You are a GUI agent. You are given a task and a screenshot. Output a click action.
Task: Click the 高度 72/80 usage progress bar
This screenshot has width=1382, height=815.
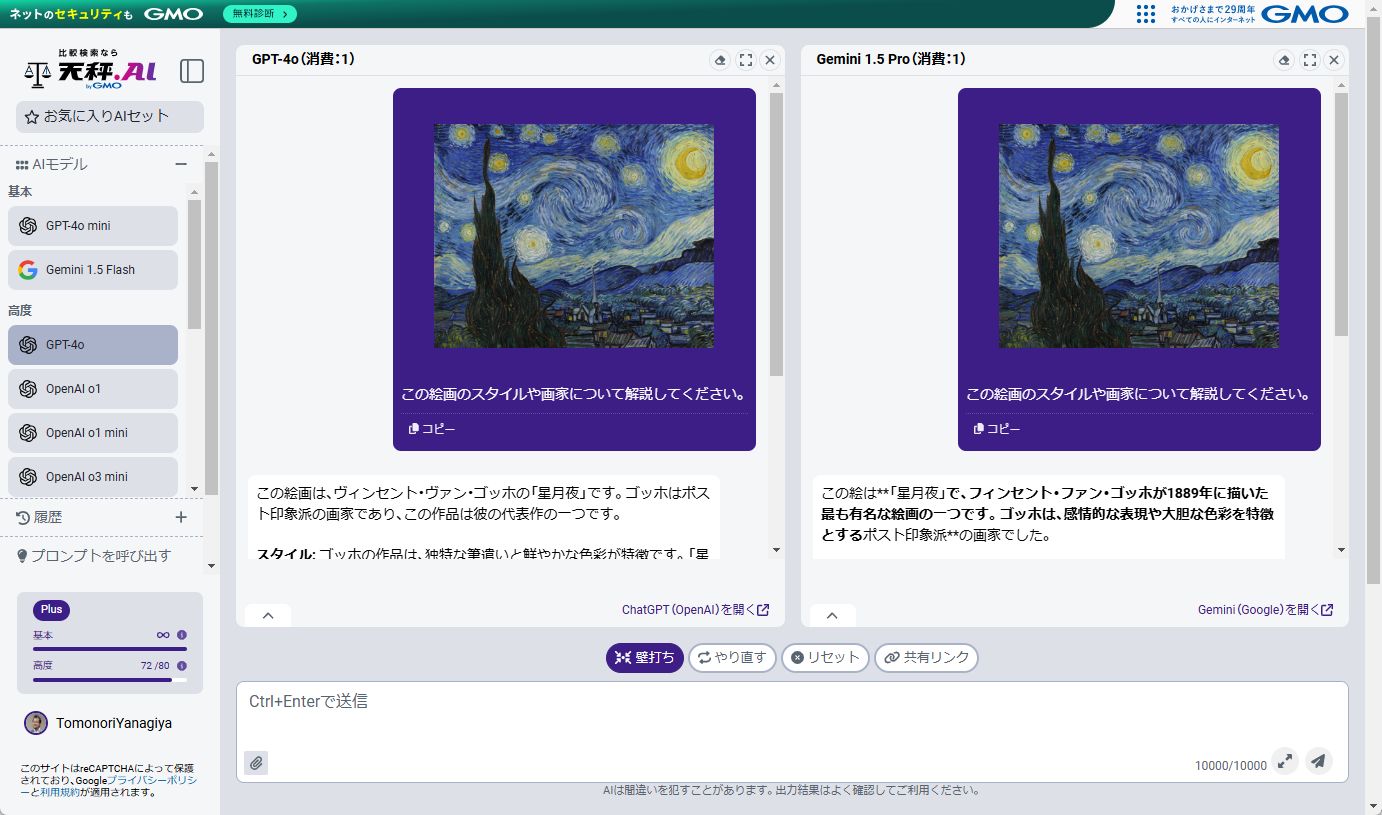108,678
